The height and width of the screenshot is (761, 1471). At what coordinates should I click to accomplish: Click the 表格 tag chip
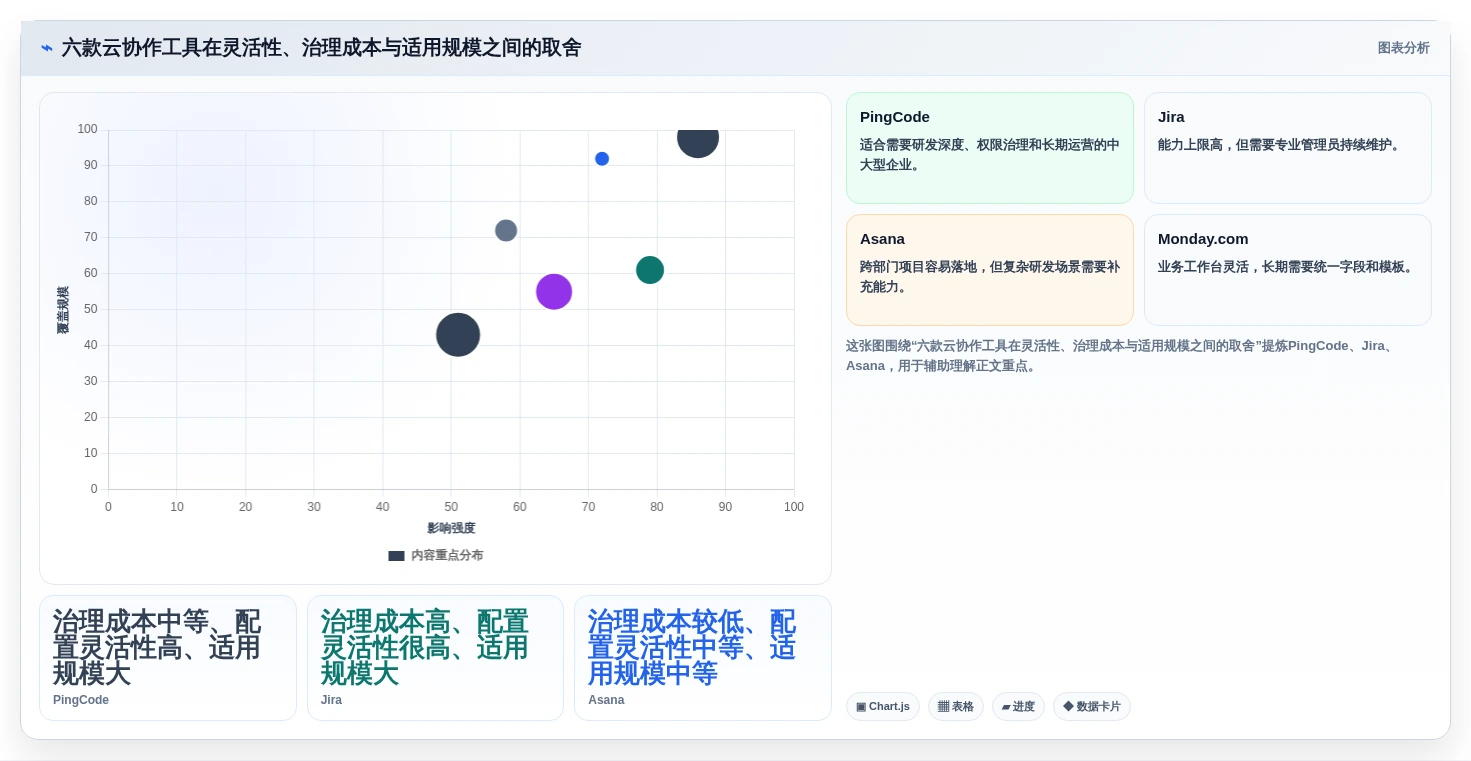point(956,707)
